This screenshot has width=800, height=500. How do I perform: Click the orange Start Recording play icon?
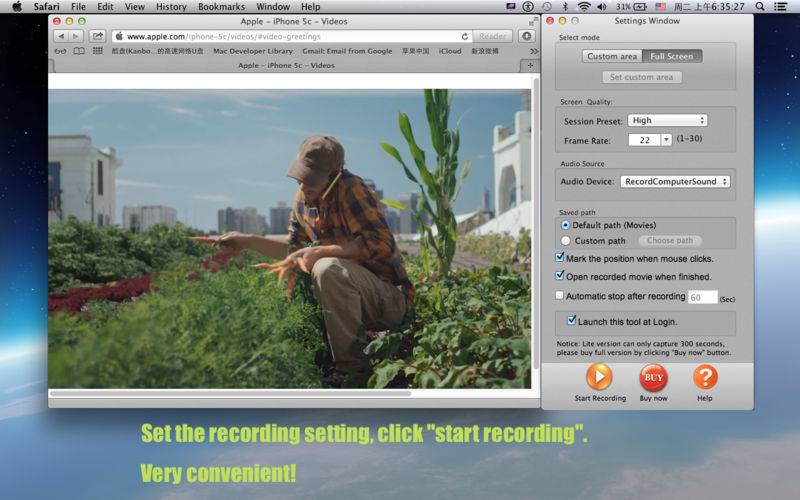coord(599,377)
